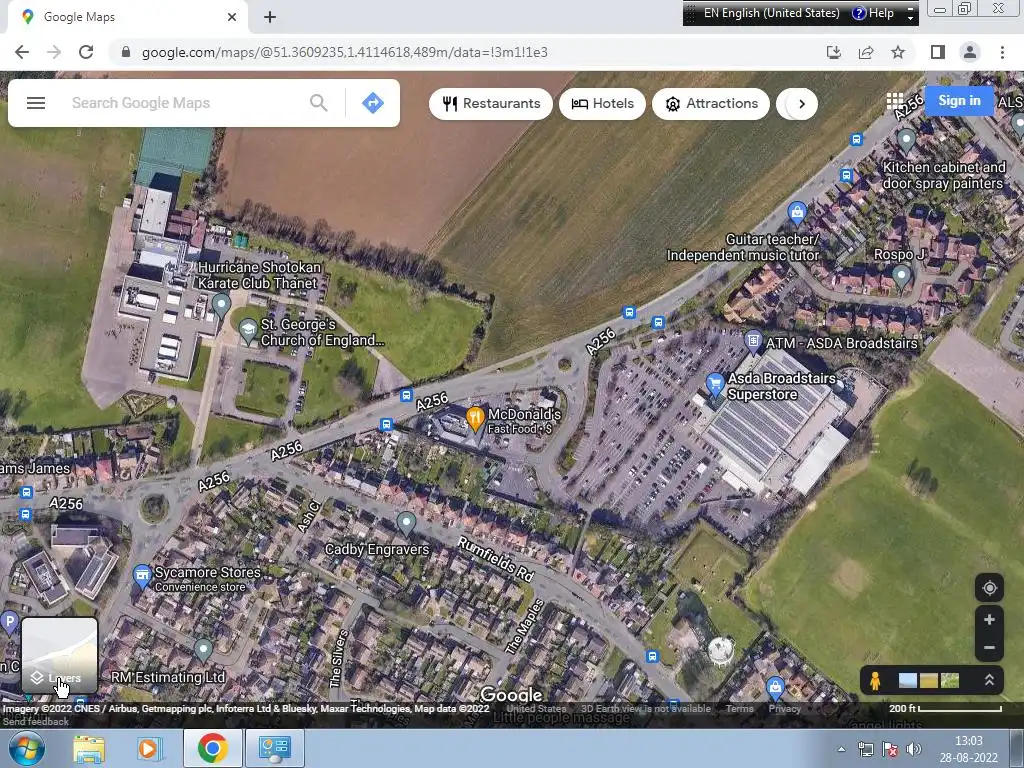
Task: Open the Google apps grid
Action: point(895,101)
